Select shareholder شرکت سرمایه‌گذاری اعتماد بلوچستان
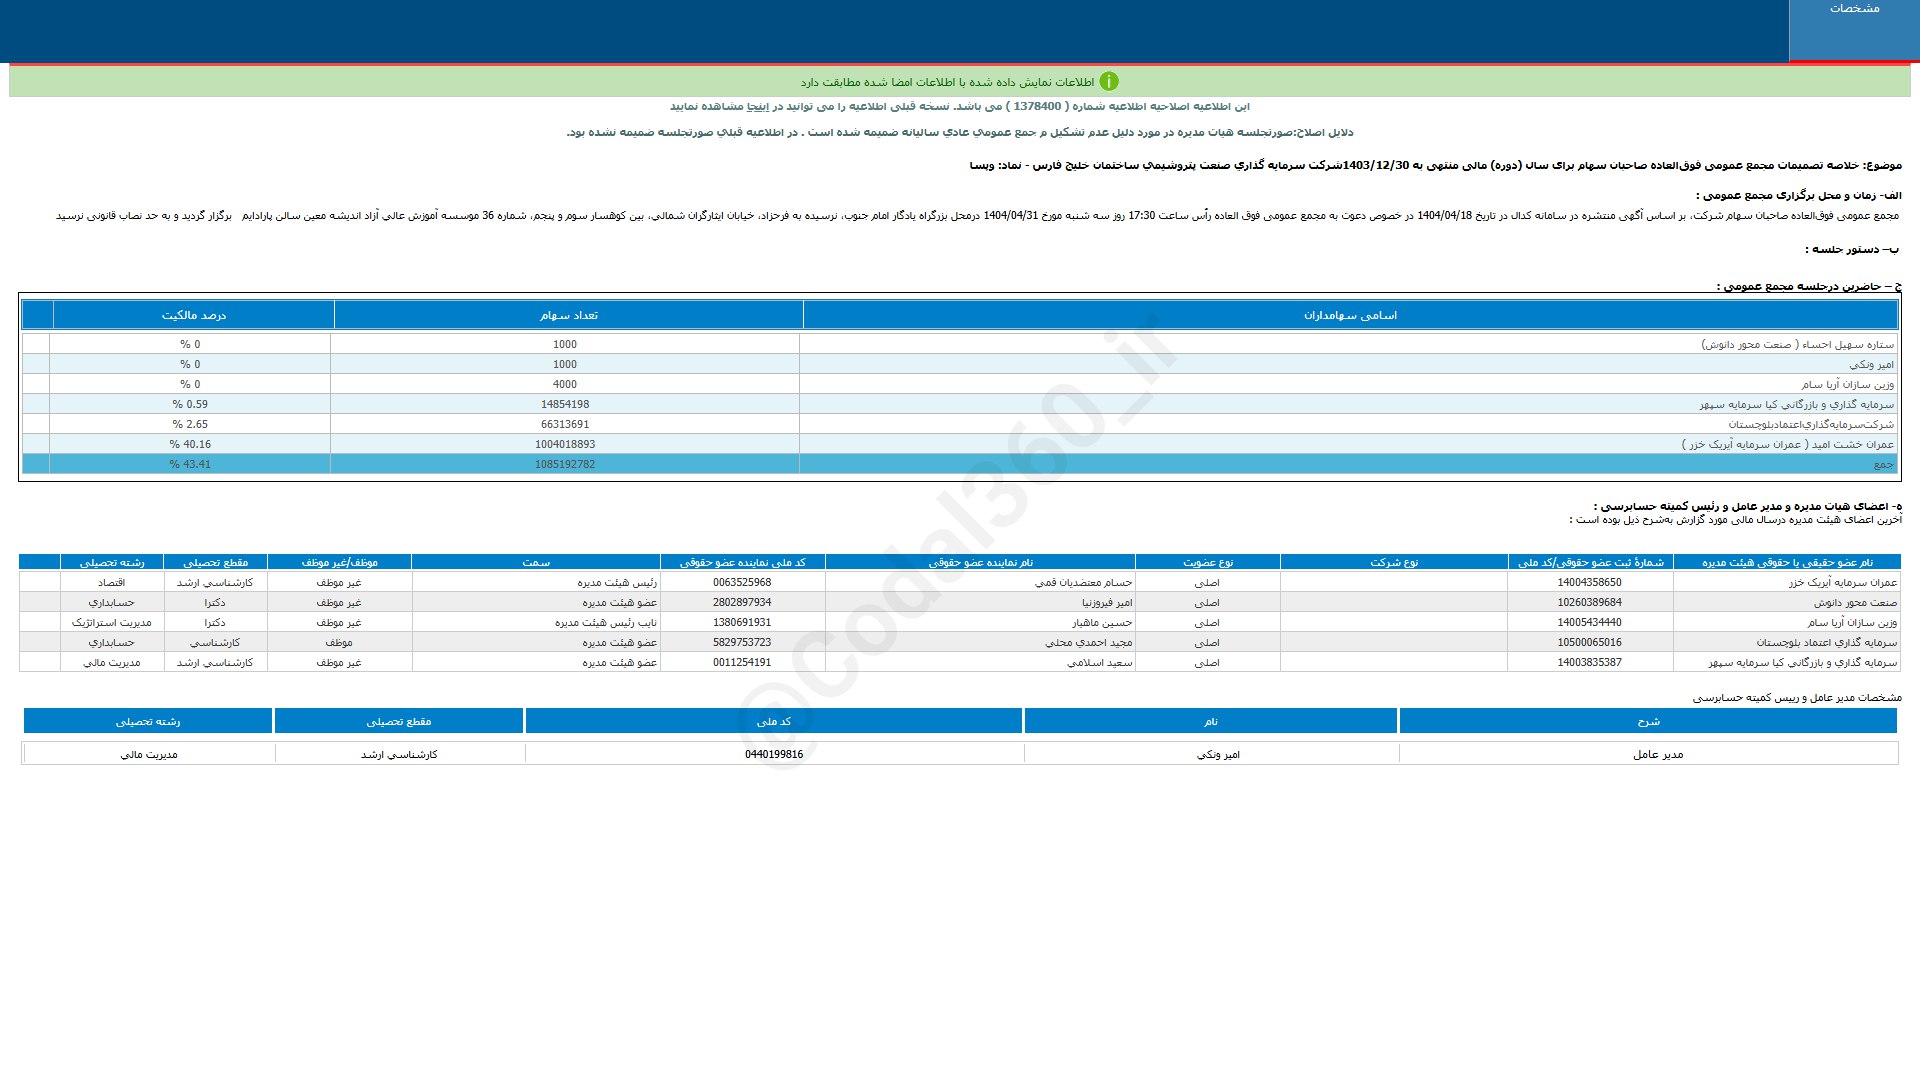 click(x=1811, y=424)
